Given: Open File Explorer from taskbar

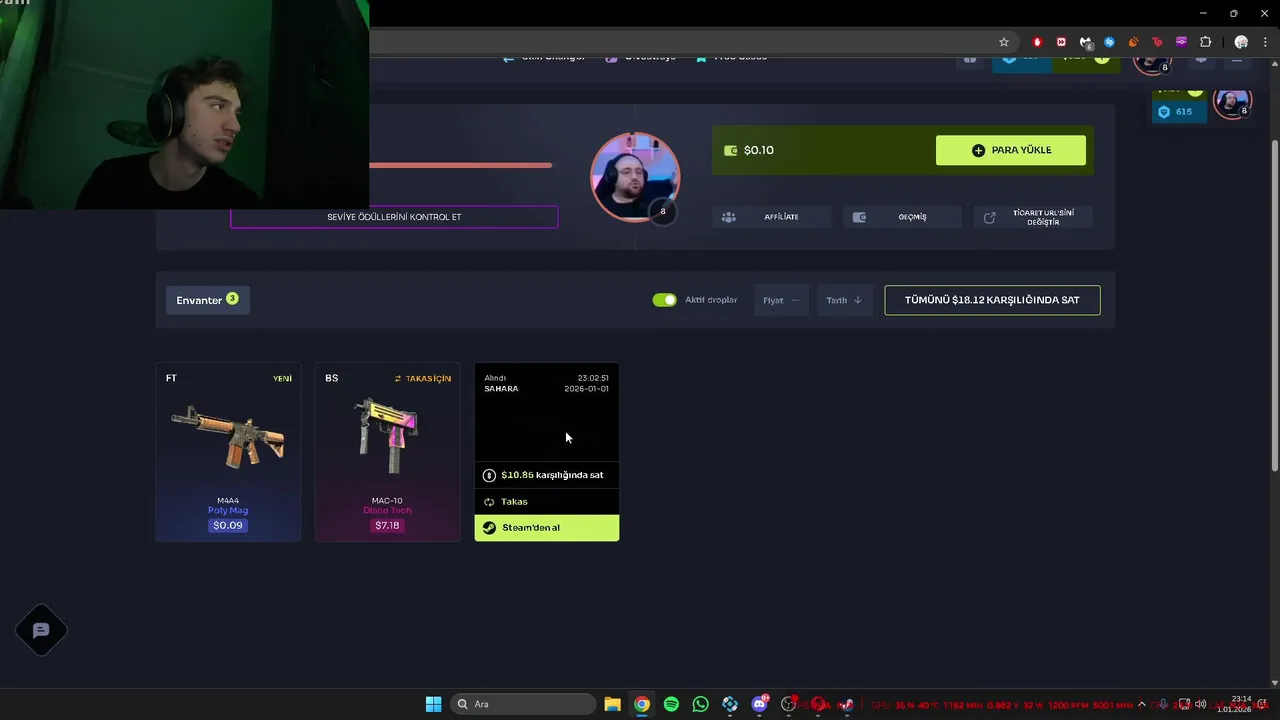Looking at the screenshot, I should (612, 704).
